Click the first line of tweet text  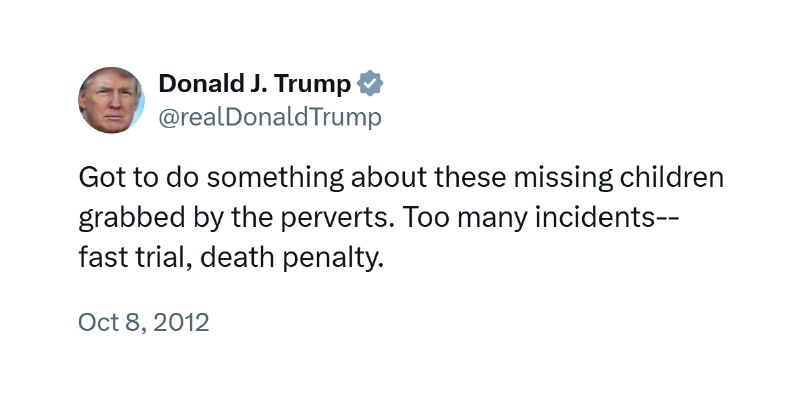(401, 179)
